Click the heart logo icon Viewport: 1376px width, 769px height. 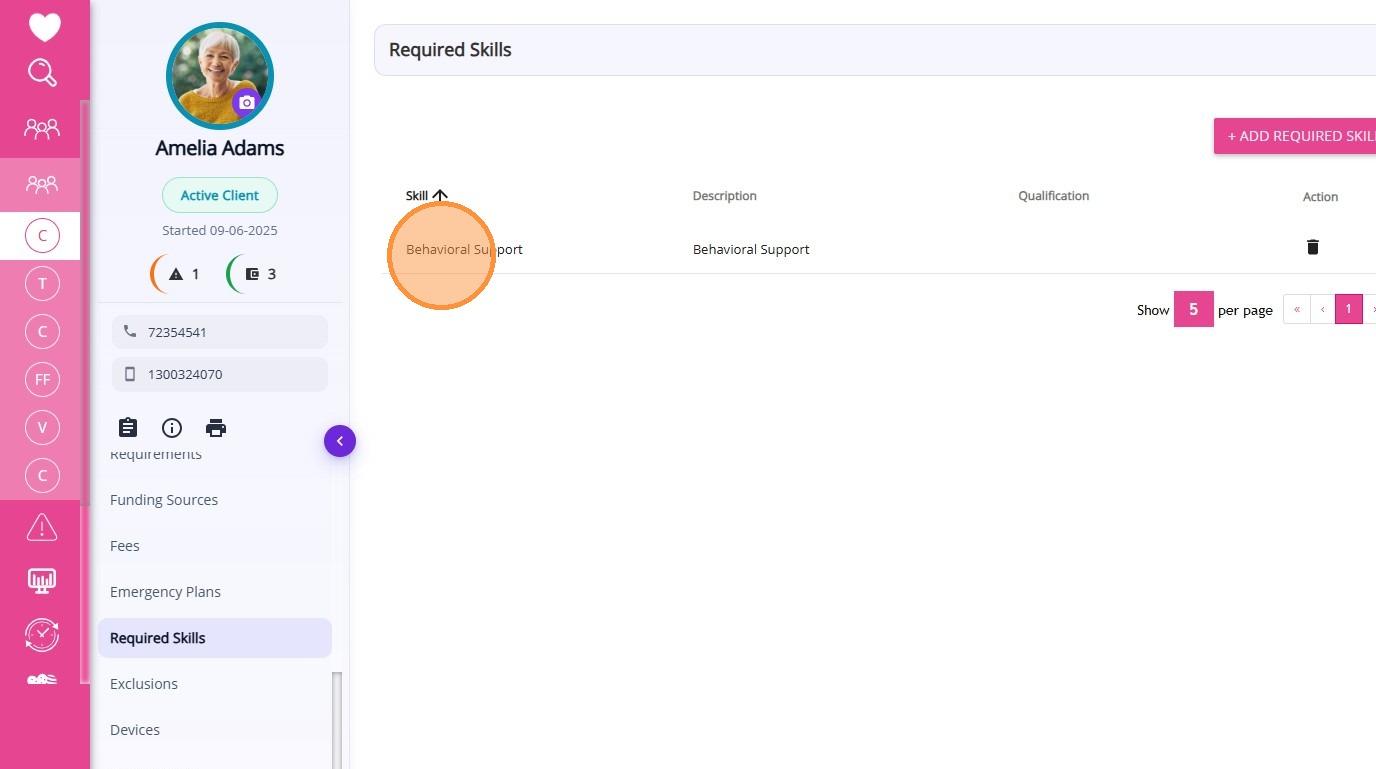tap(44, 27)
